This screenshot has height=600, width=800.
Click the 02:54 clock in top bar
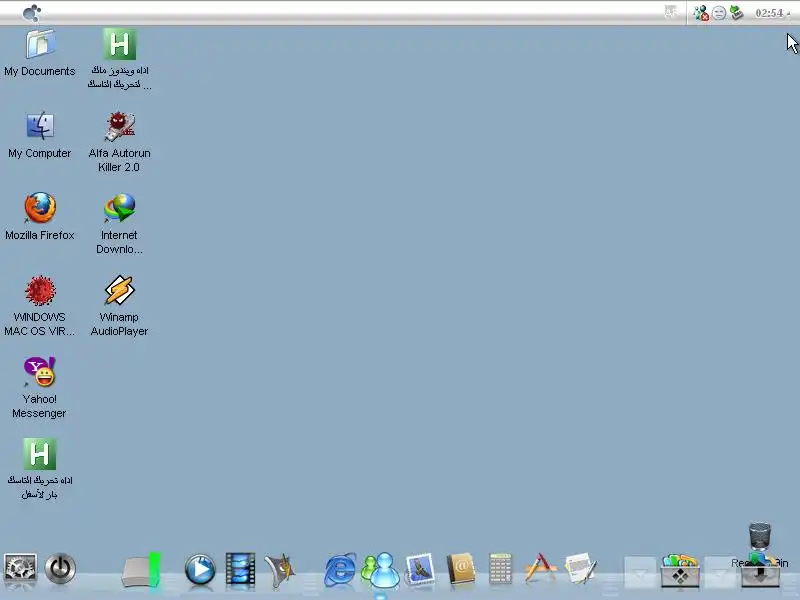(x=769, y=13)
